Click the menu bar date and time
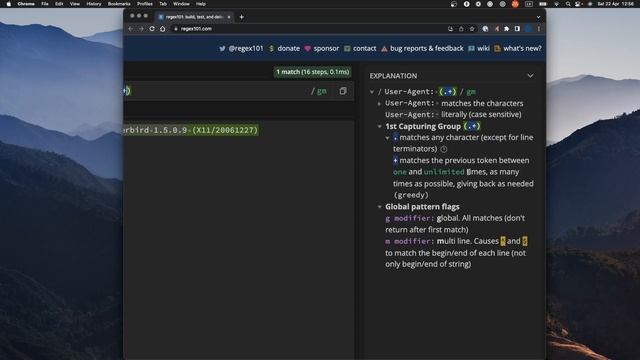The width and height of the screenshot is (640, 360). (616, 4)
